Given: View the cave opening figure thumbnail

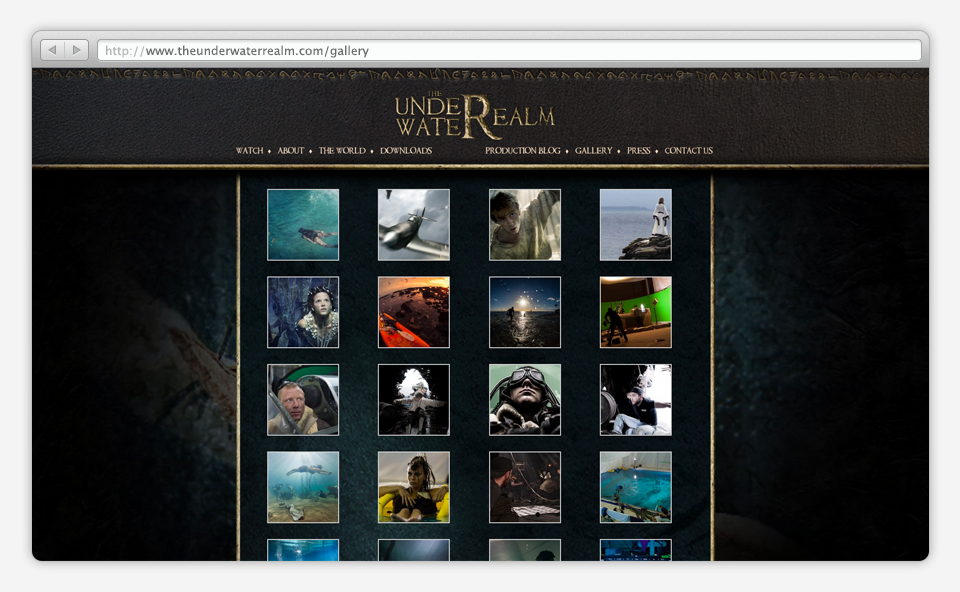Looking at the screenshot, I should (414, 400).
